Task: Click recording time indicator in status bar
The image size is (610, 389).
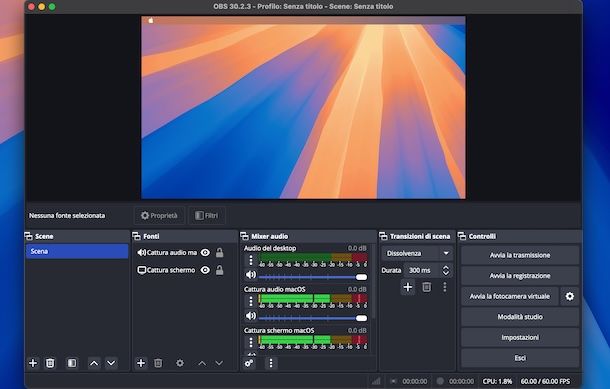Action: point(456,381)
